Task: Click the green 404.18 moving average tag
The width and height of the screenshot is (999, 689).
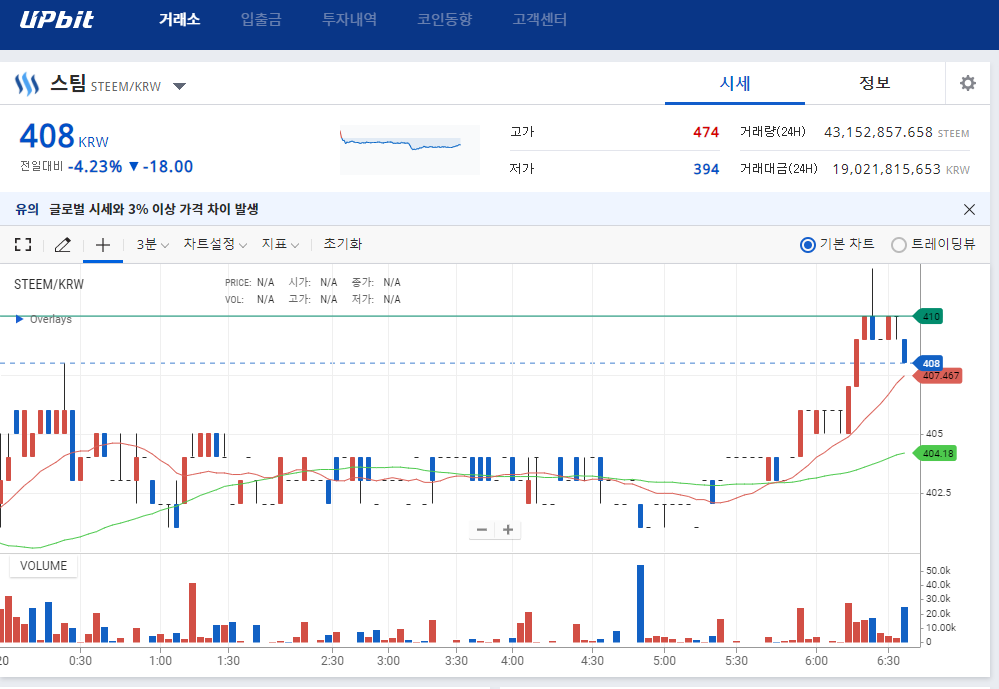Action: pyautogui.click(x=935, y=453)
